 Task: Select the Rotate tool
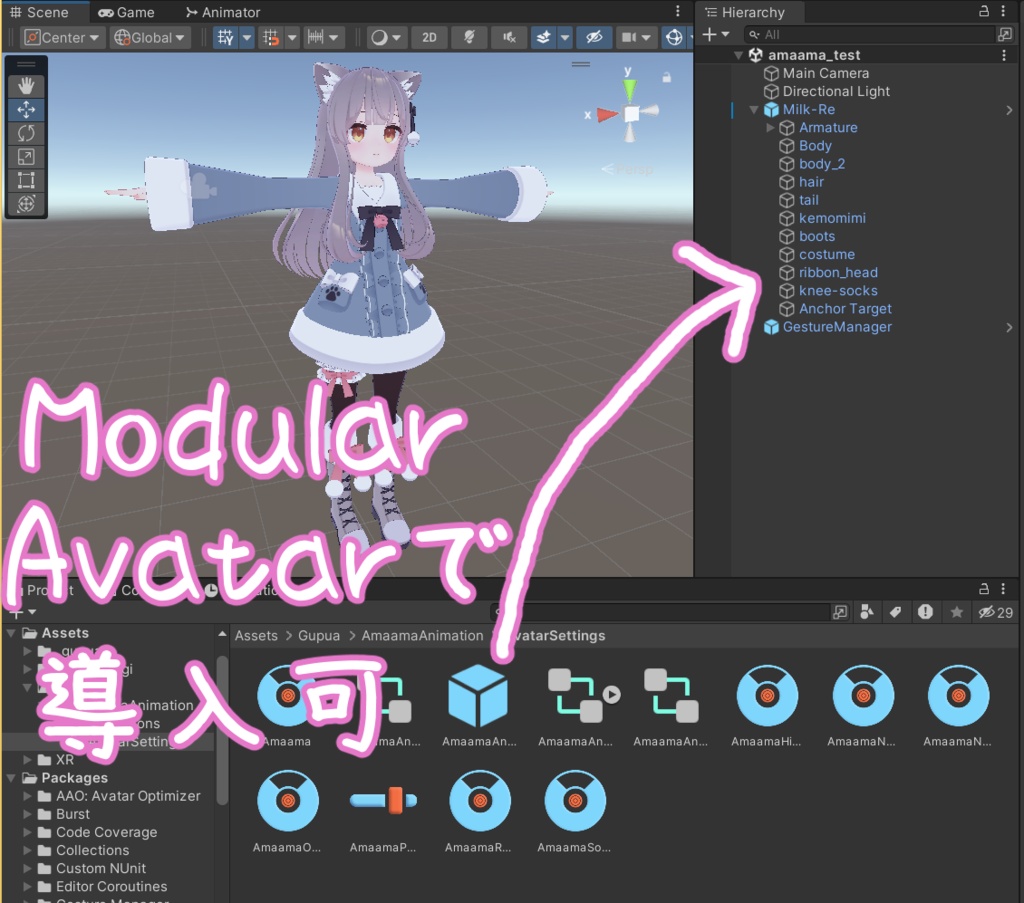[26, 133]
